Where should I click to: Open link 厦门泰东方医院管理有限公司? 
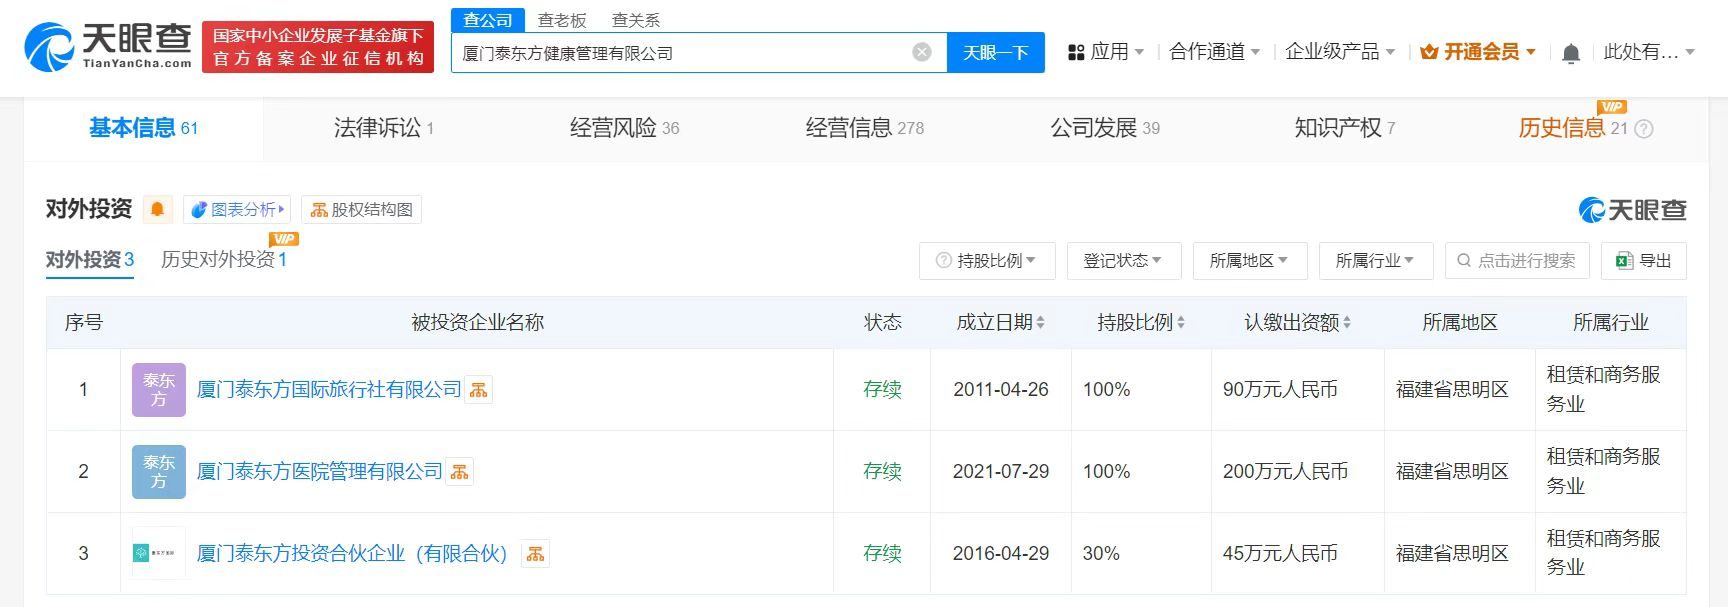pyautogui.click(x=320, y=472)
